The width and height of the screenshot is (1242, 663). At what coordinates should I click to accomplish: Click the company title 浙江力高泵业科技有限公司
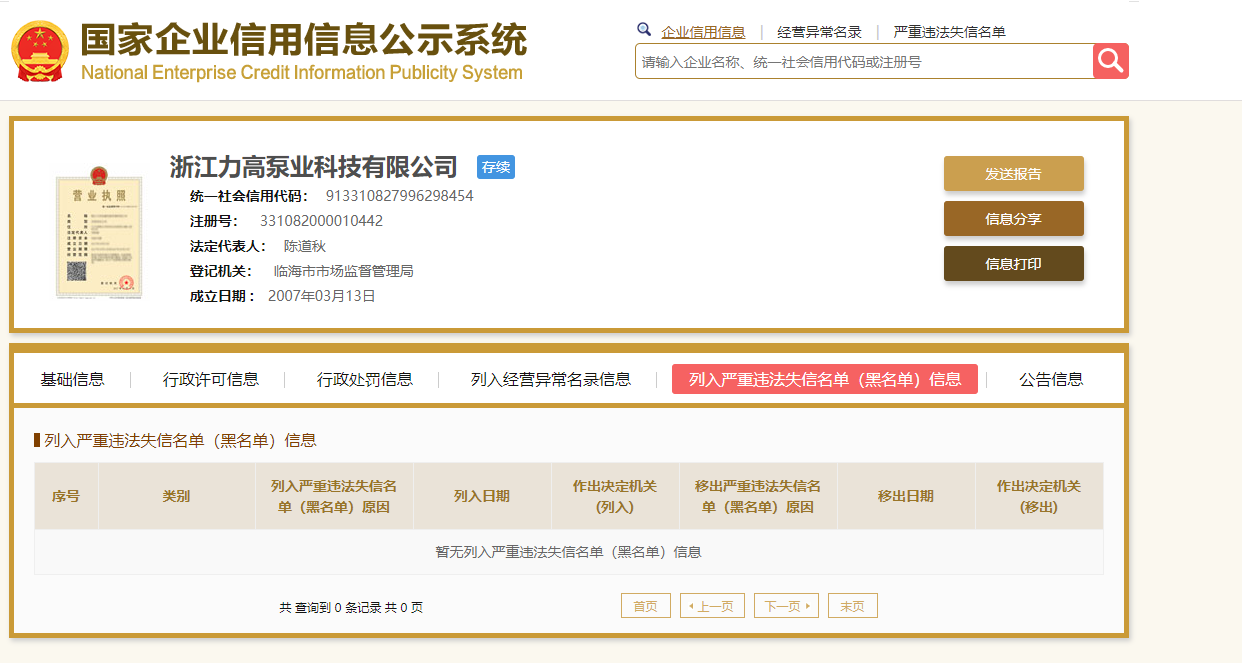click(314, 167)
